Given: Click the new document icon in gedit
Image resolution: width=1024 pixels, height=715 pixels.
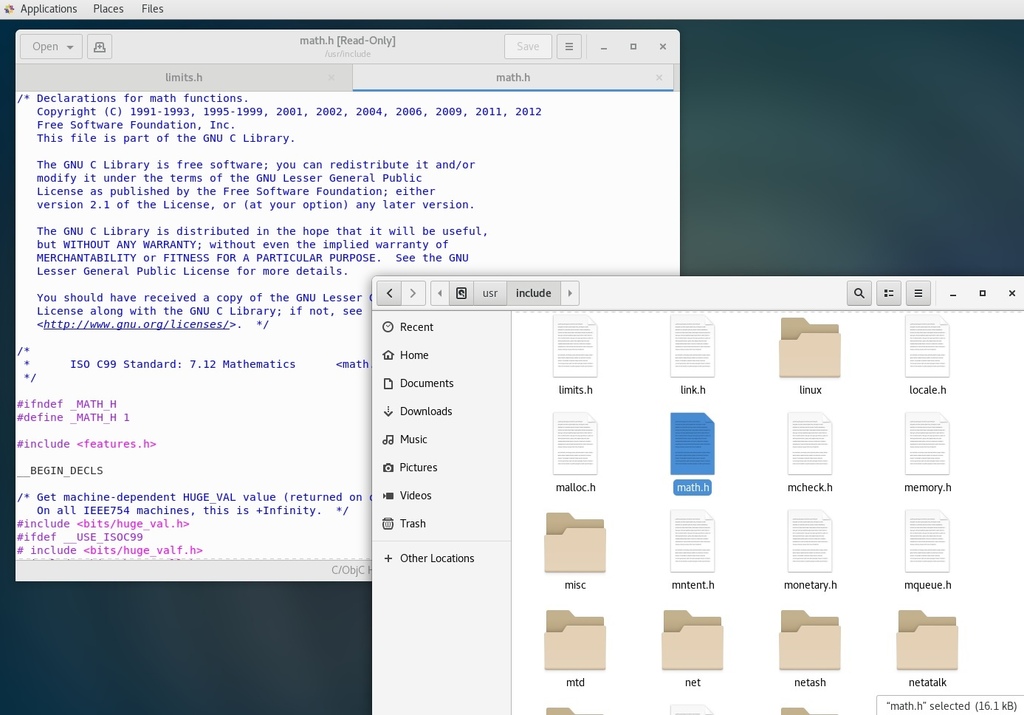Looking at the screenshot, I should 99,46.
